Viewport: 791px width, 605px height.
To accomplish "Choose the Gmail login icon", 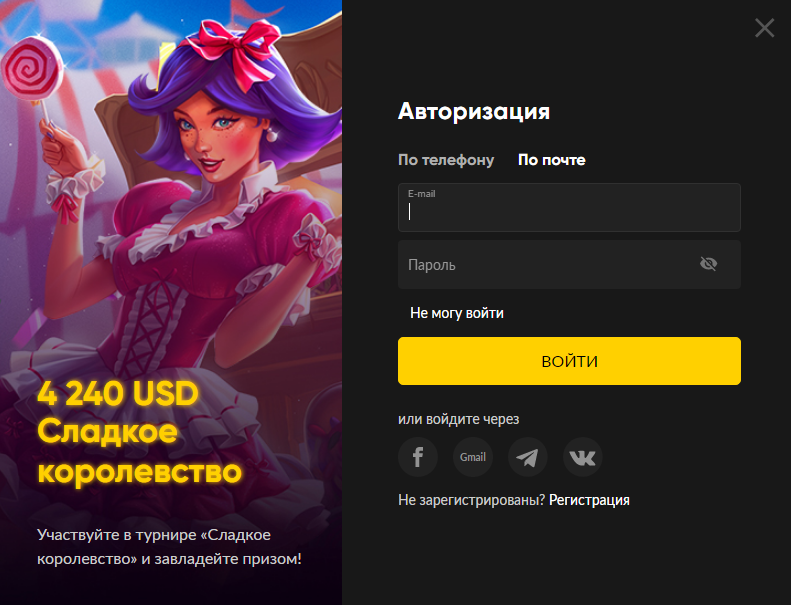I will click(x=473, y=457).
